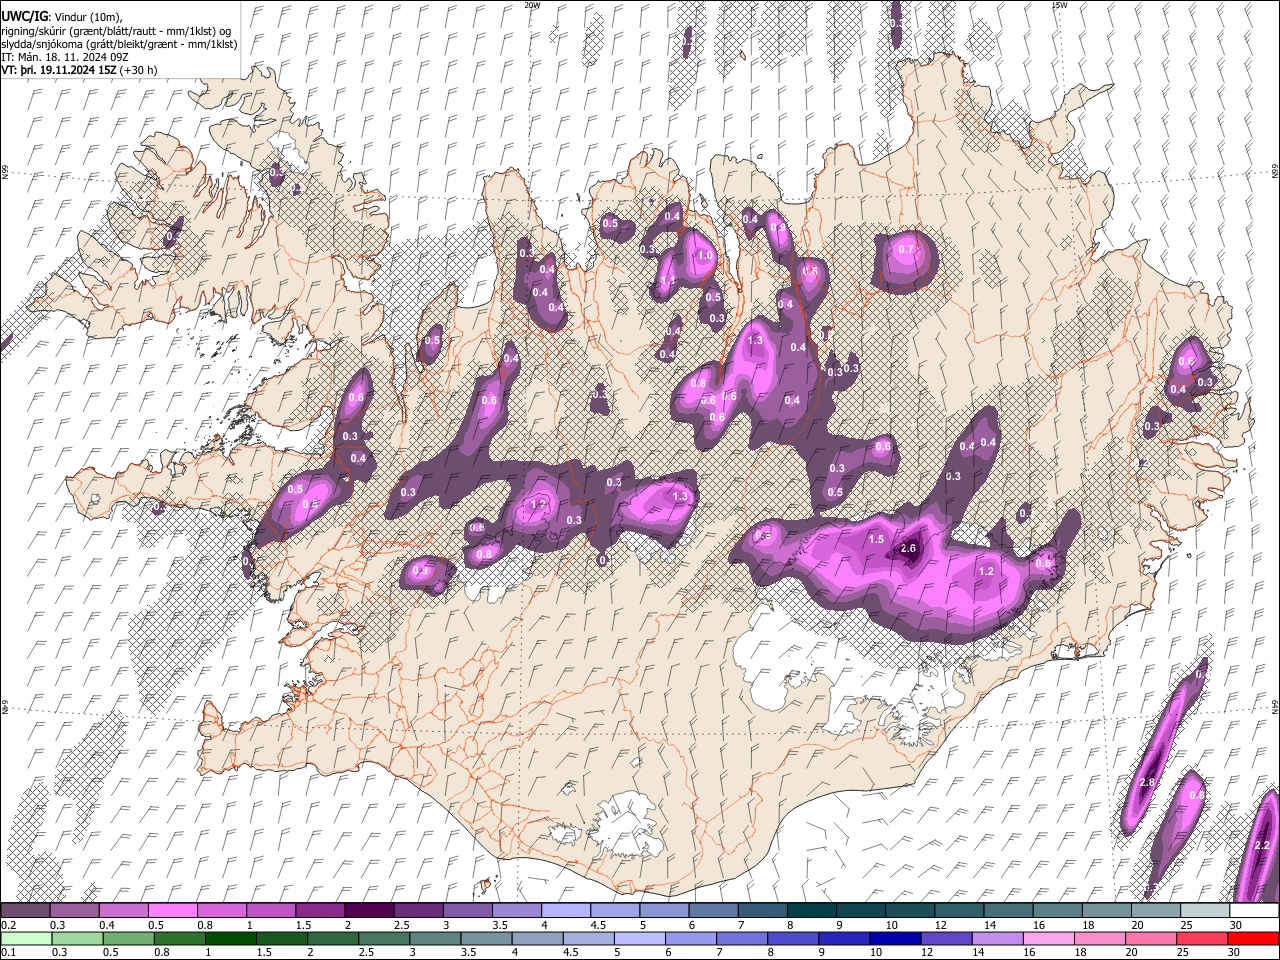Click the 'UWC/IG: Vindur (10m)' title text
This screenshot has height=960, width=1280.
(61, 18)
